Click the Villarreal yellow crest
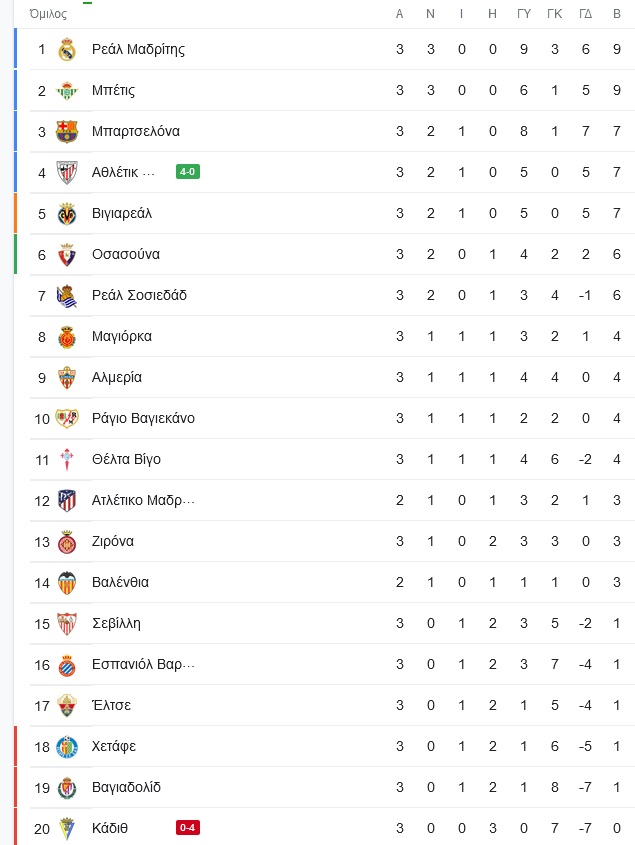The image size is (635, 845). (67, 214)
